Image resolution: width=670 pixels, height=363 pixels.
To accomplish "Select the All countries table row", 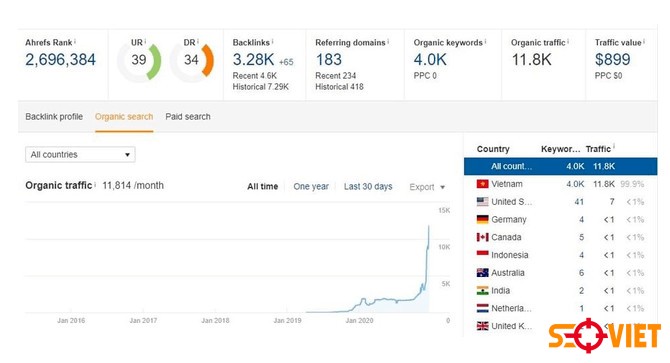I will click(x=560, y=166).
